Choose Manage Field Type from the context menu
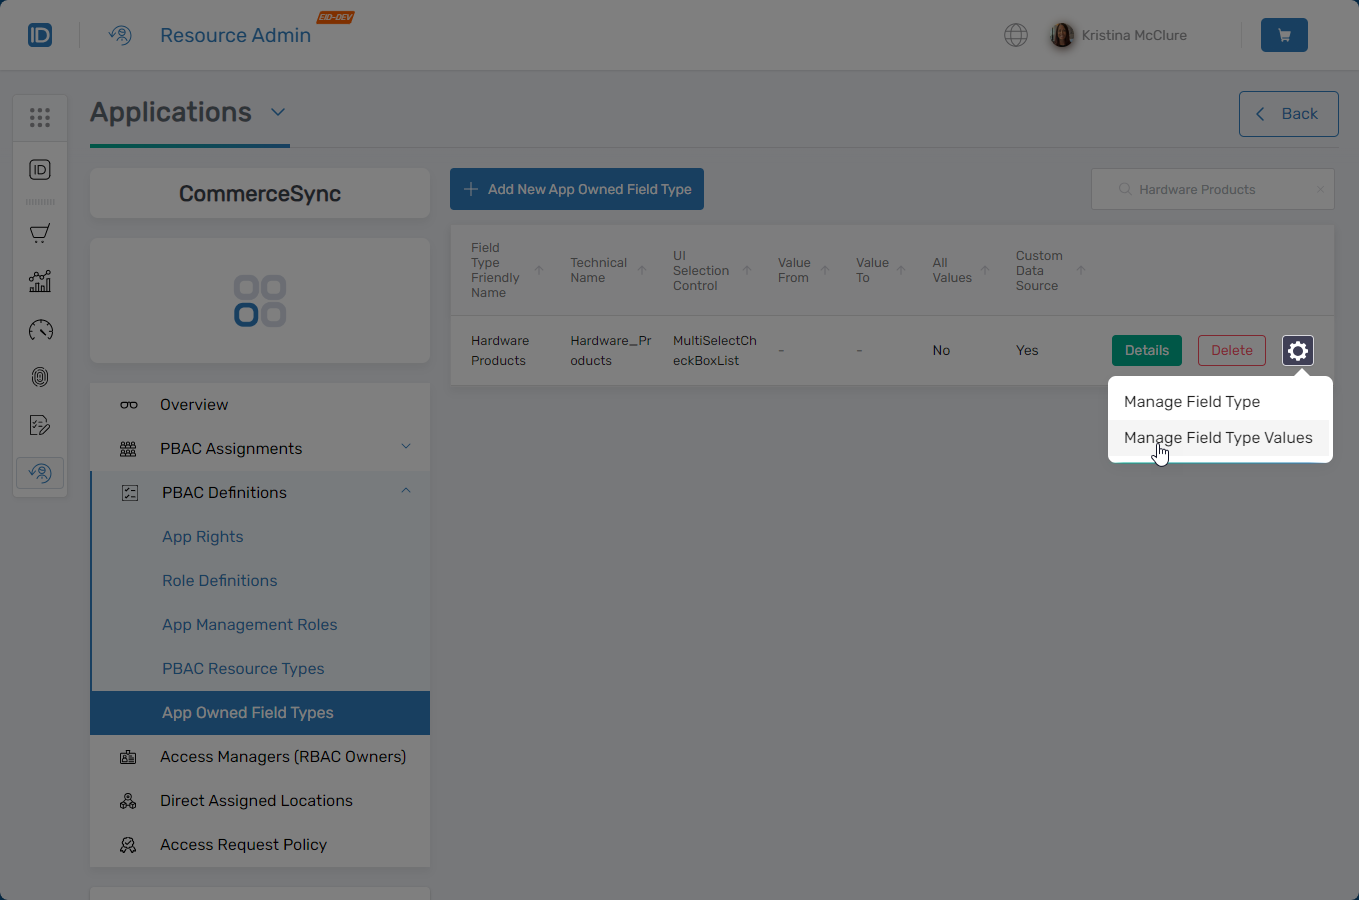 [x=1192, y=401]
